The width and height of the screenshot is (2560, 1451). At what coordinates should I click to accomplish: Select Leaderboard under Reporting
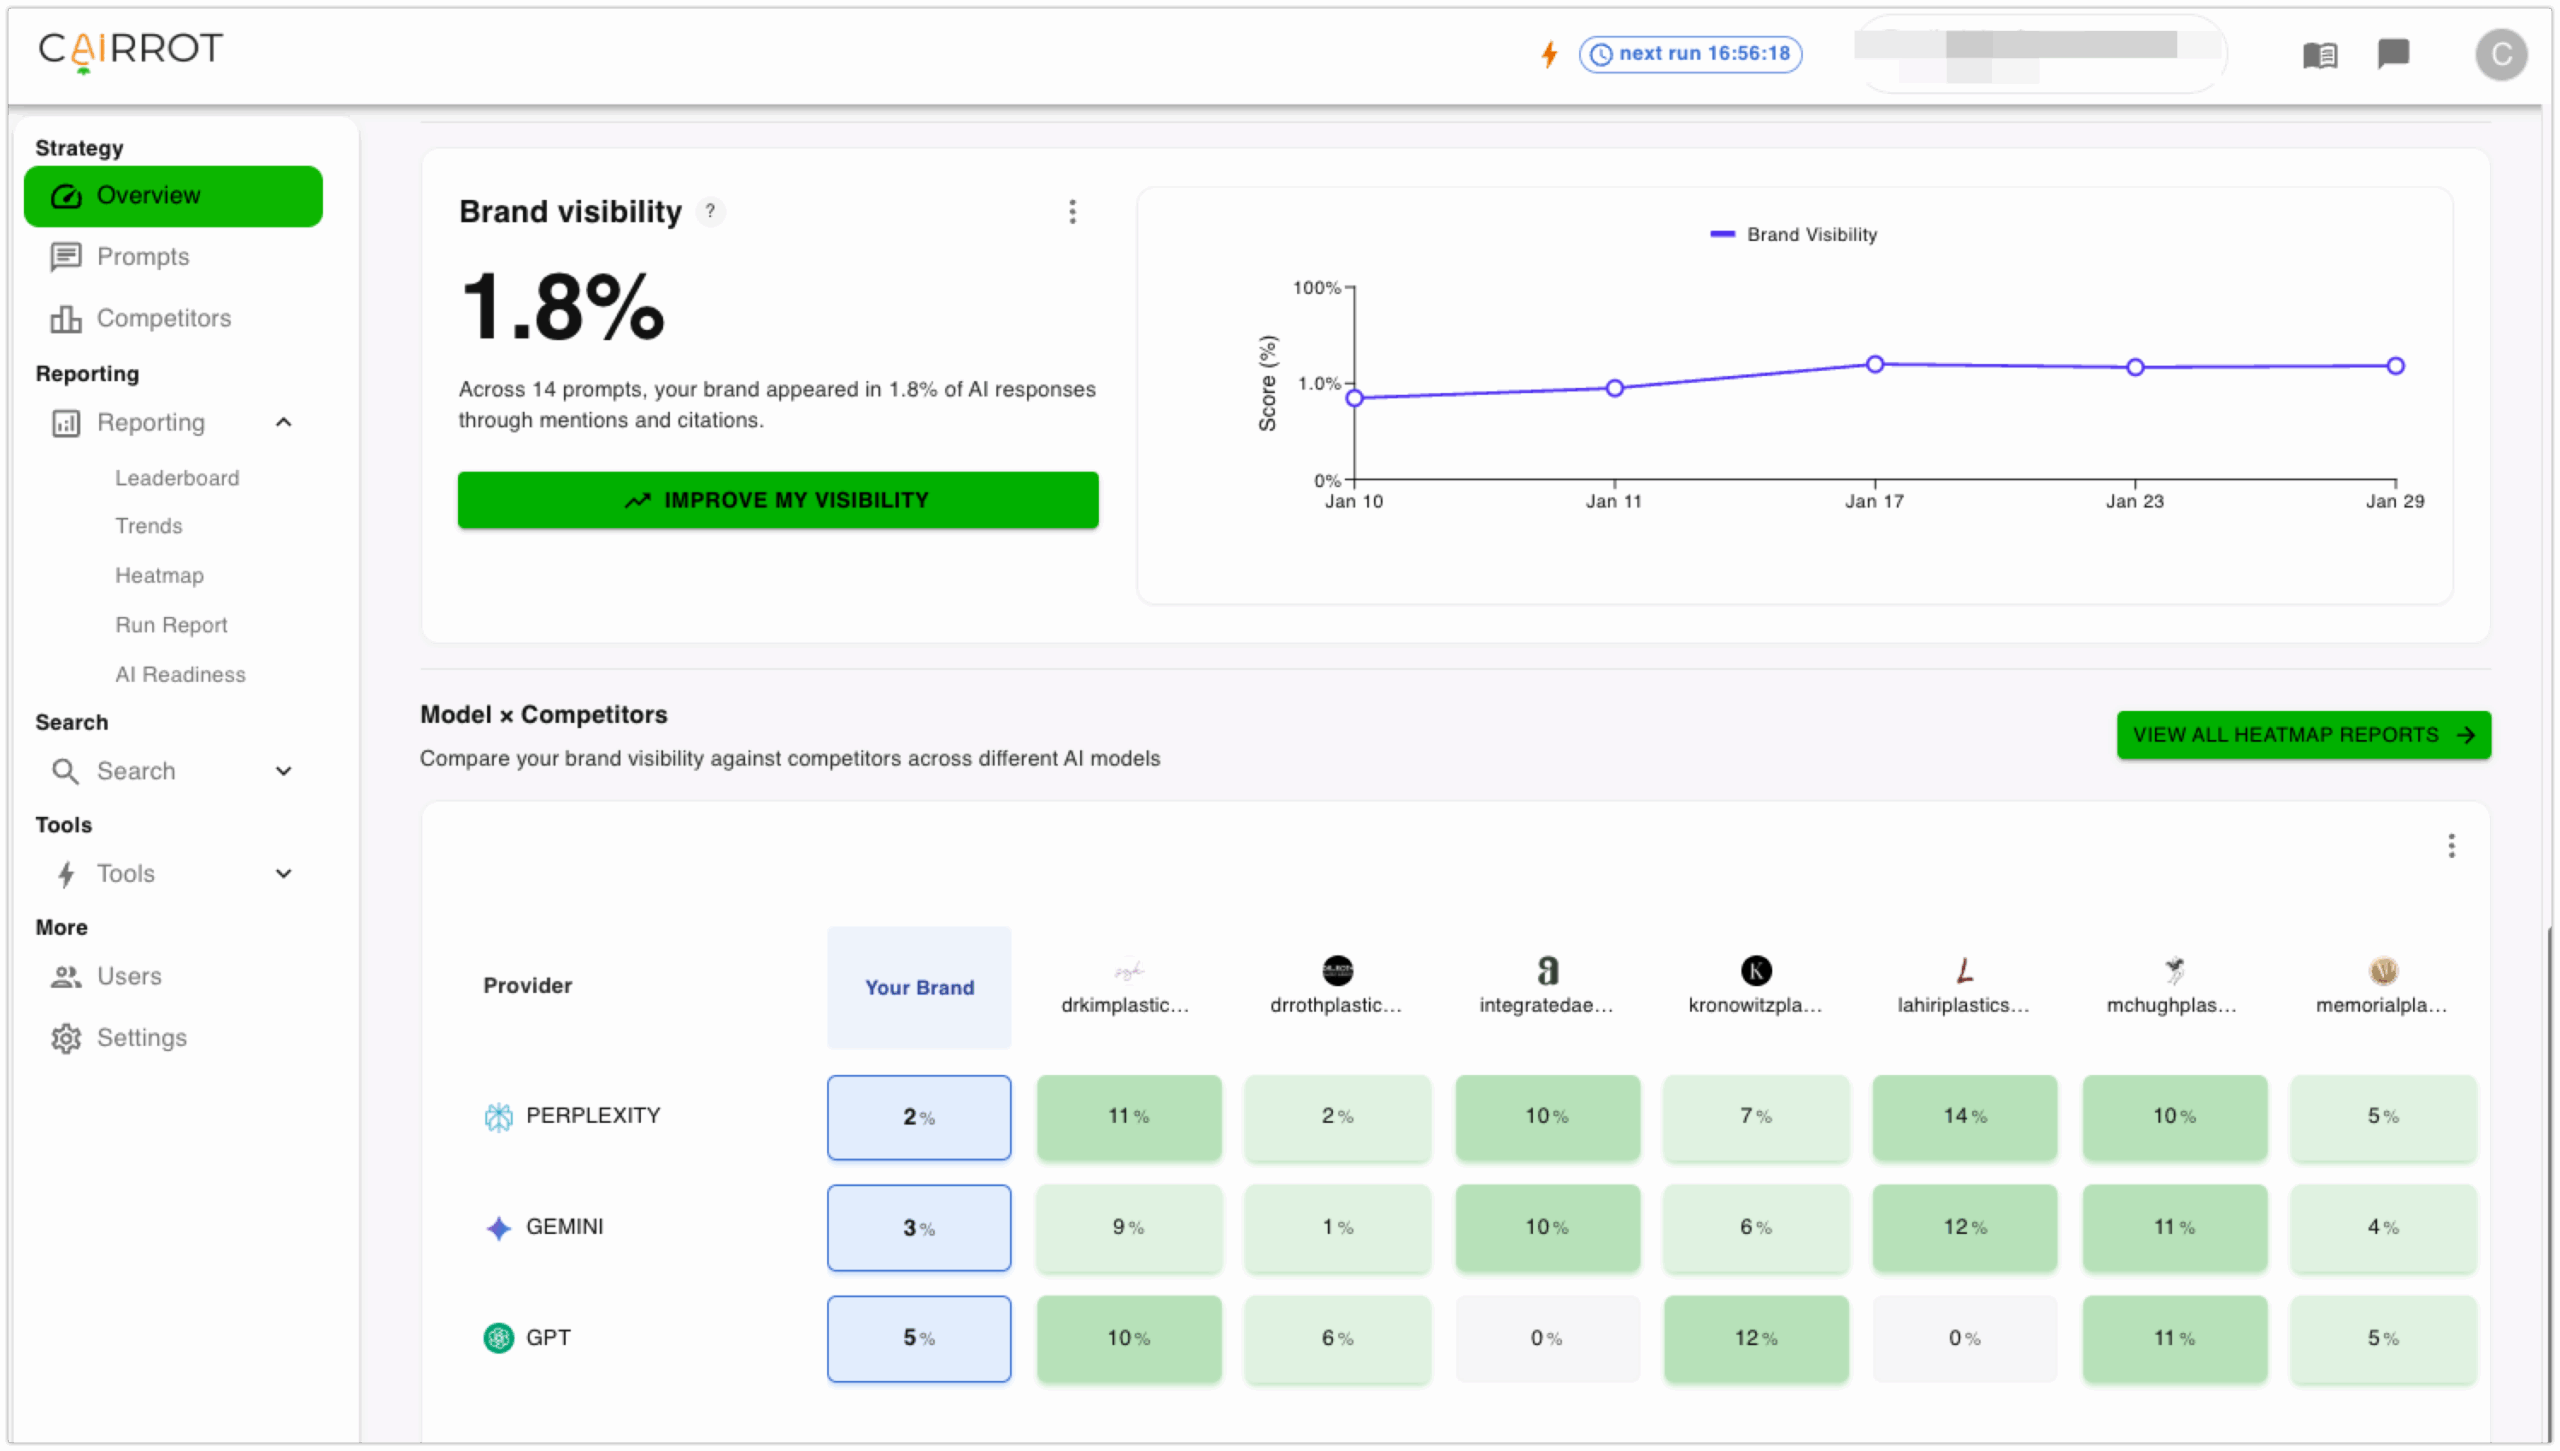point(178,478)
